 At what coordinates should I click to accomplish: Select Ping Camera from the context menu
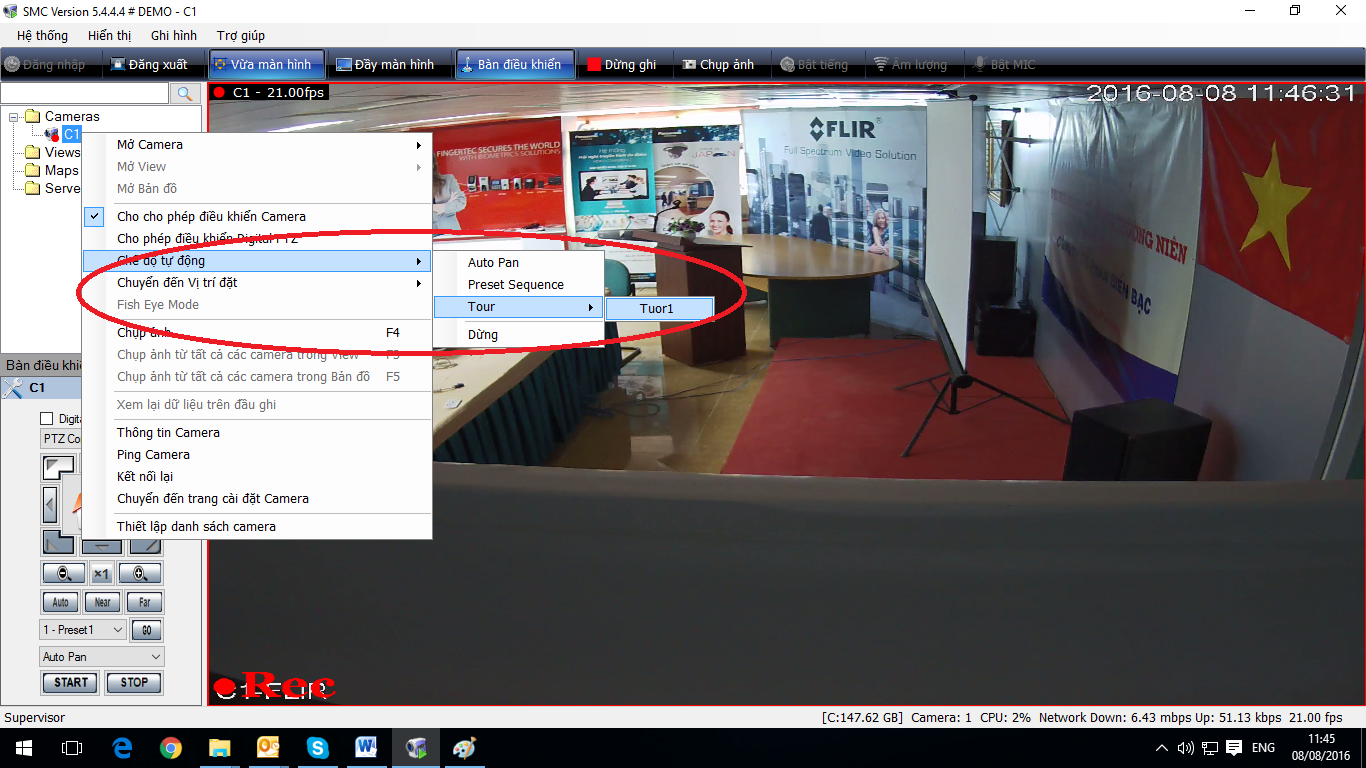click(x=257, y=454)
